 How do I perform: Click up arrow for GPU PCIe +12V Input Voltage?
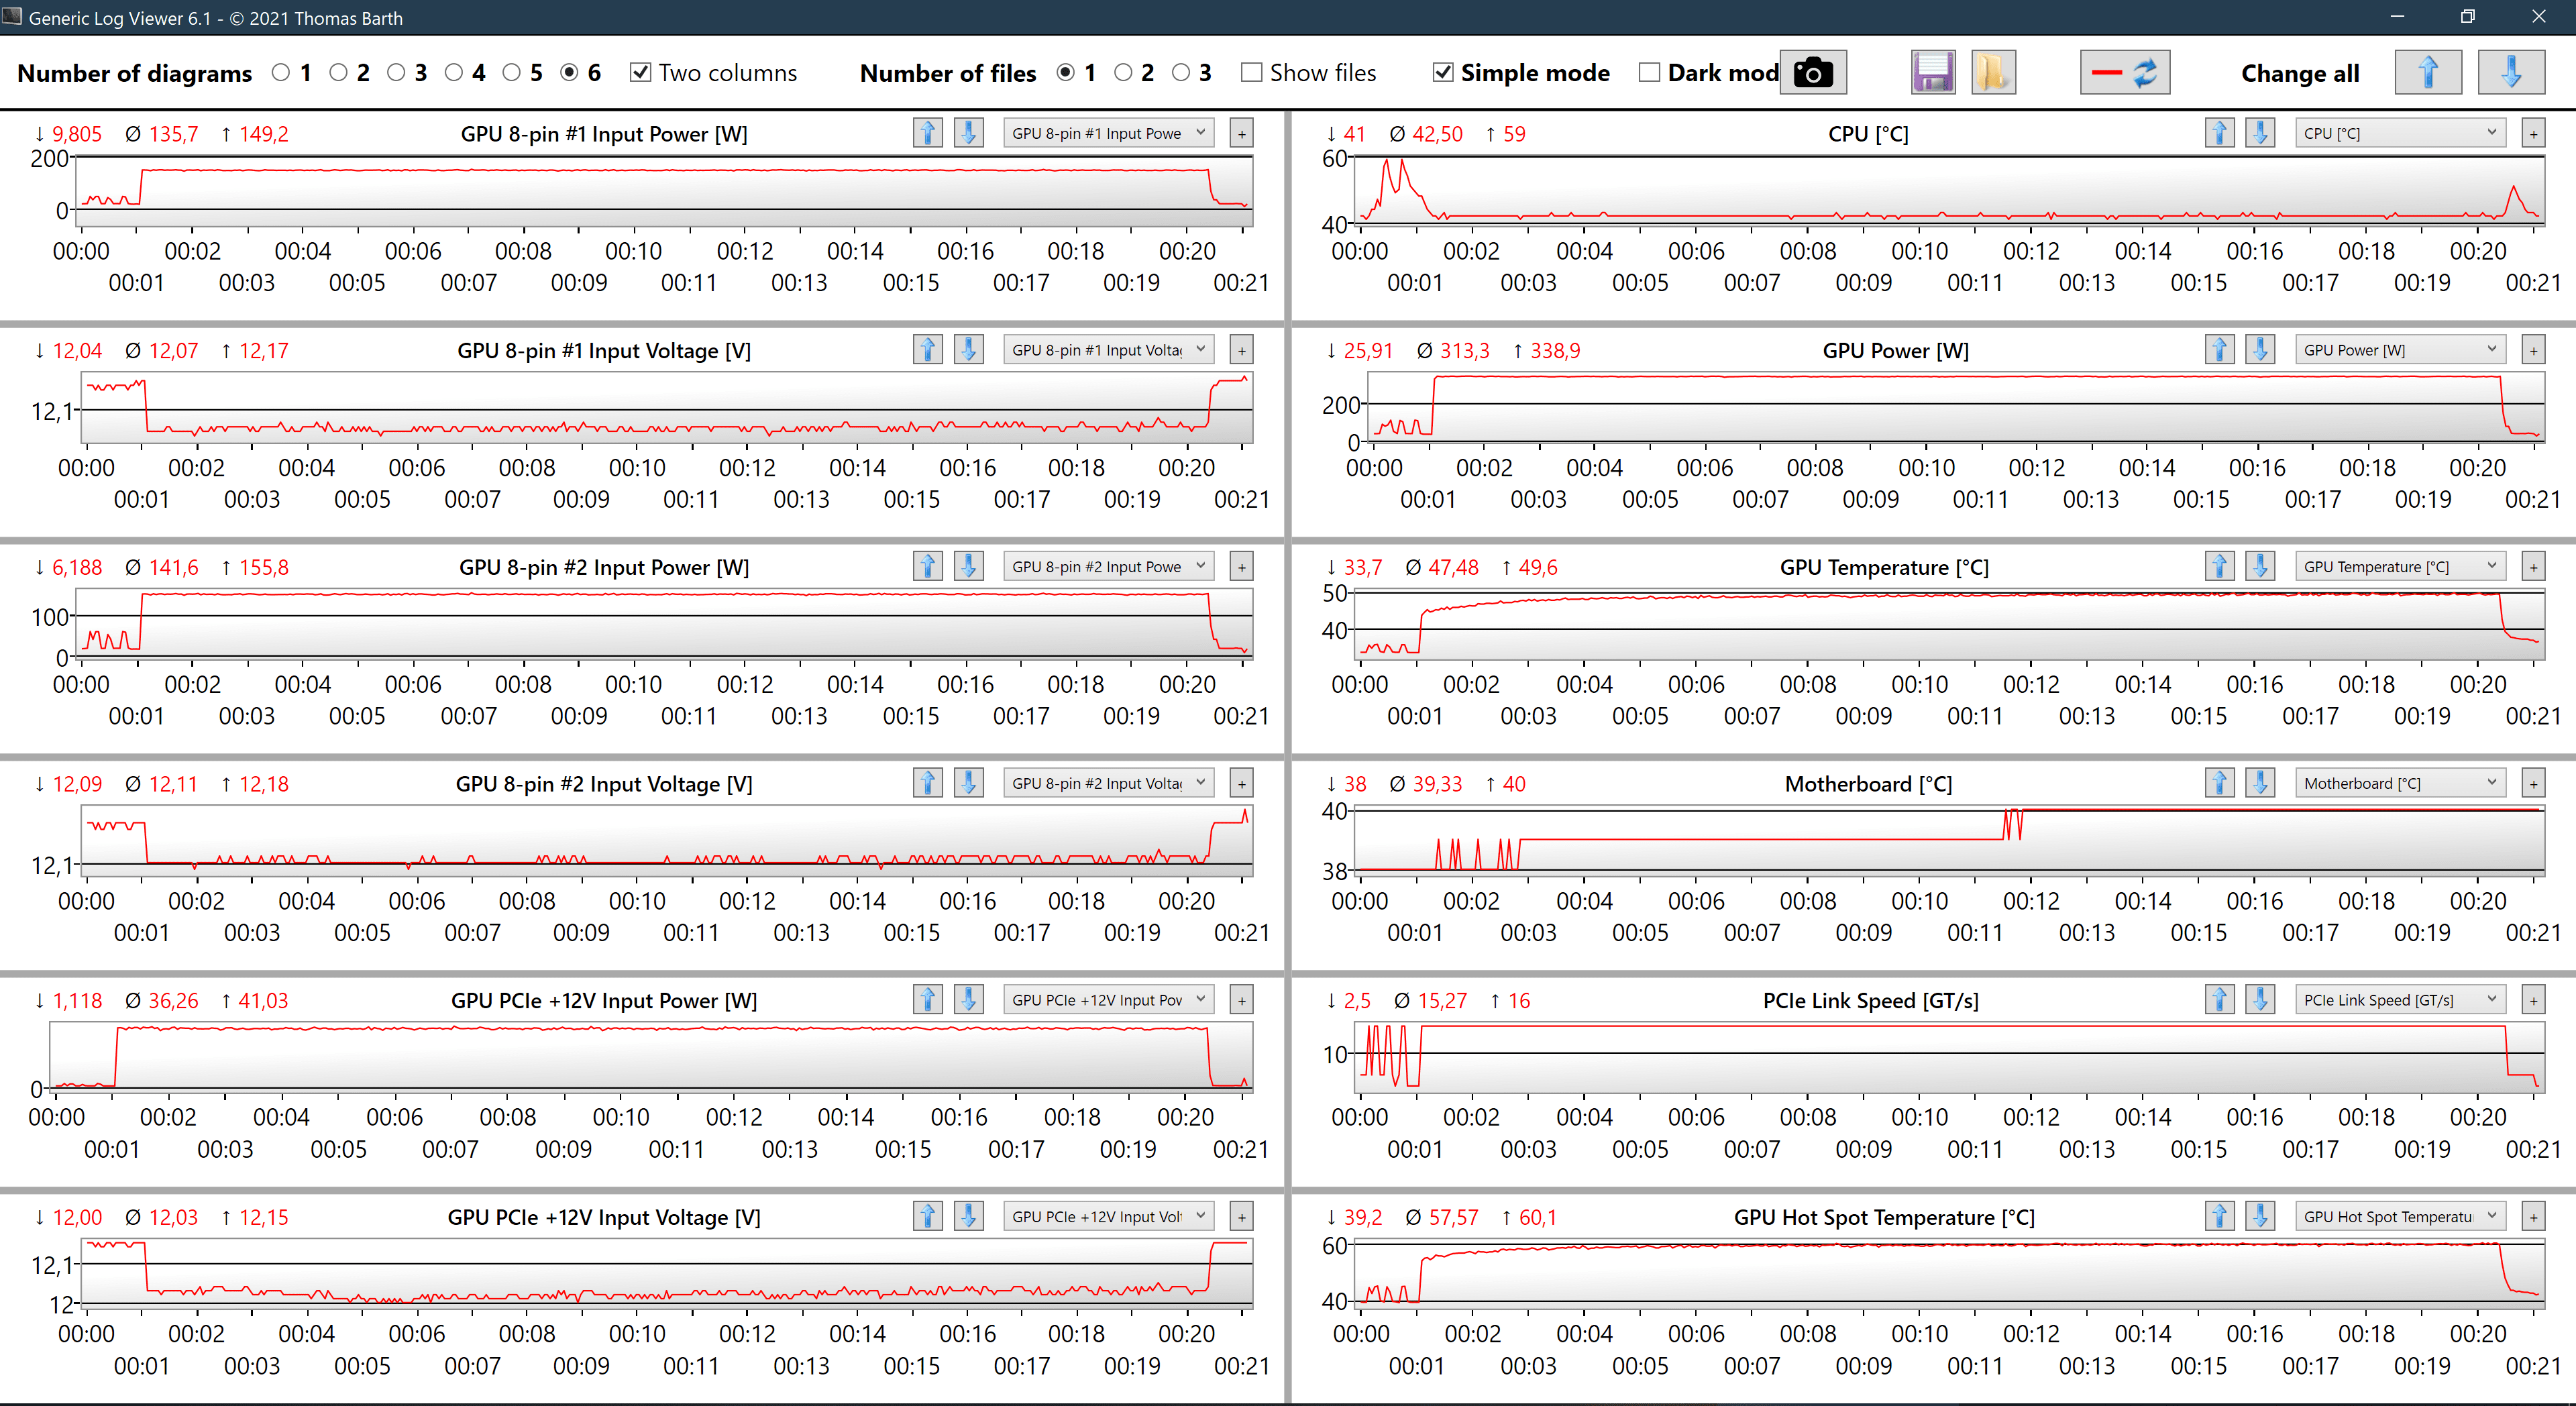[928, 1216]
